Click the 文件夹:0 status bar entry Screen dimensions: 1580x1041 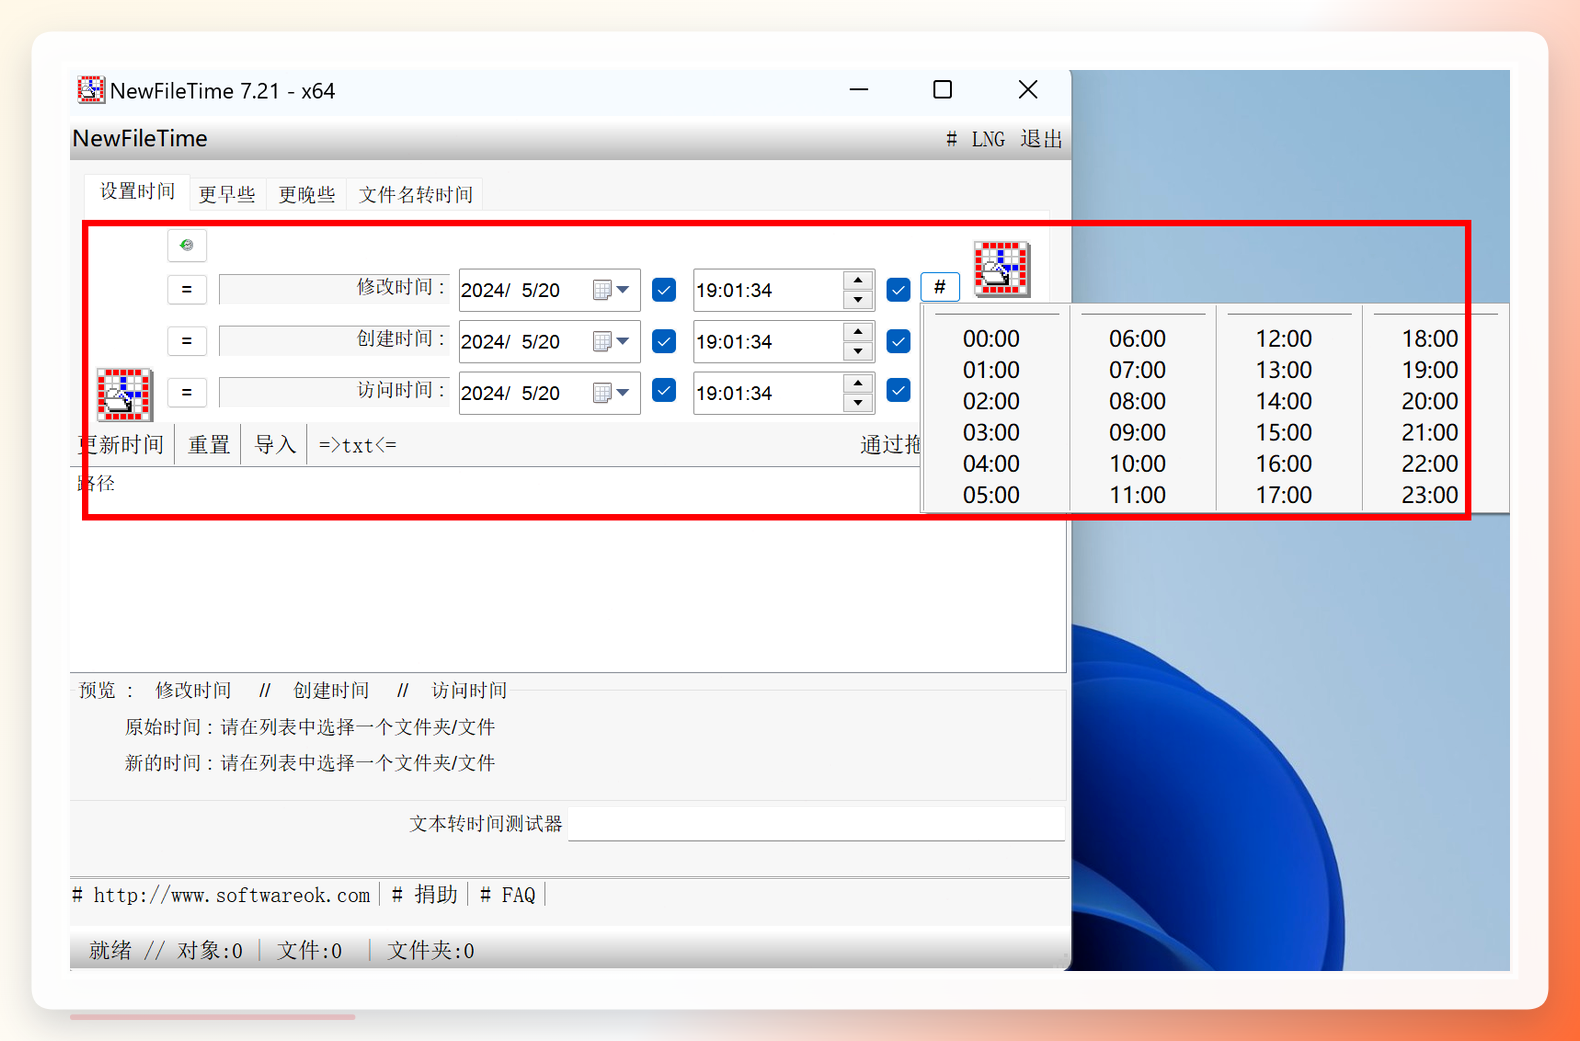tap(431, 950)
